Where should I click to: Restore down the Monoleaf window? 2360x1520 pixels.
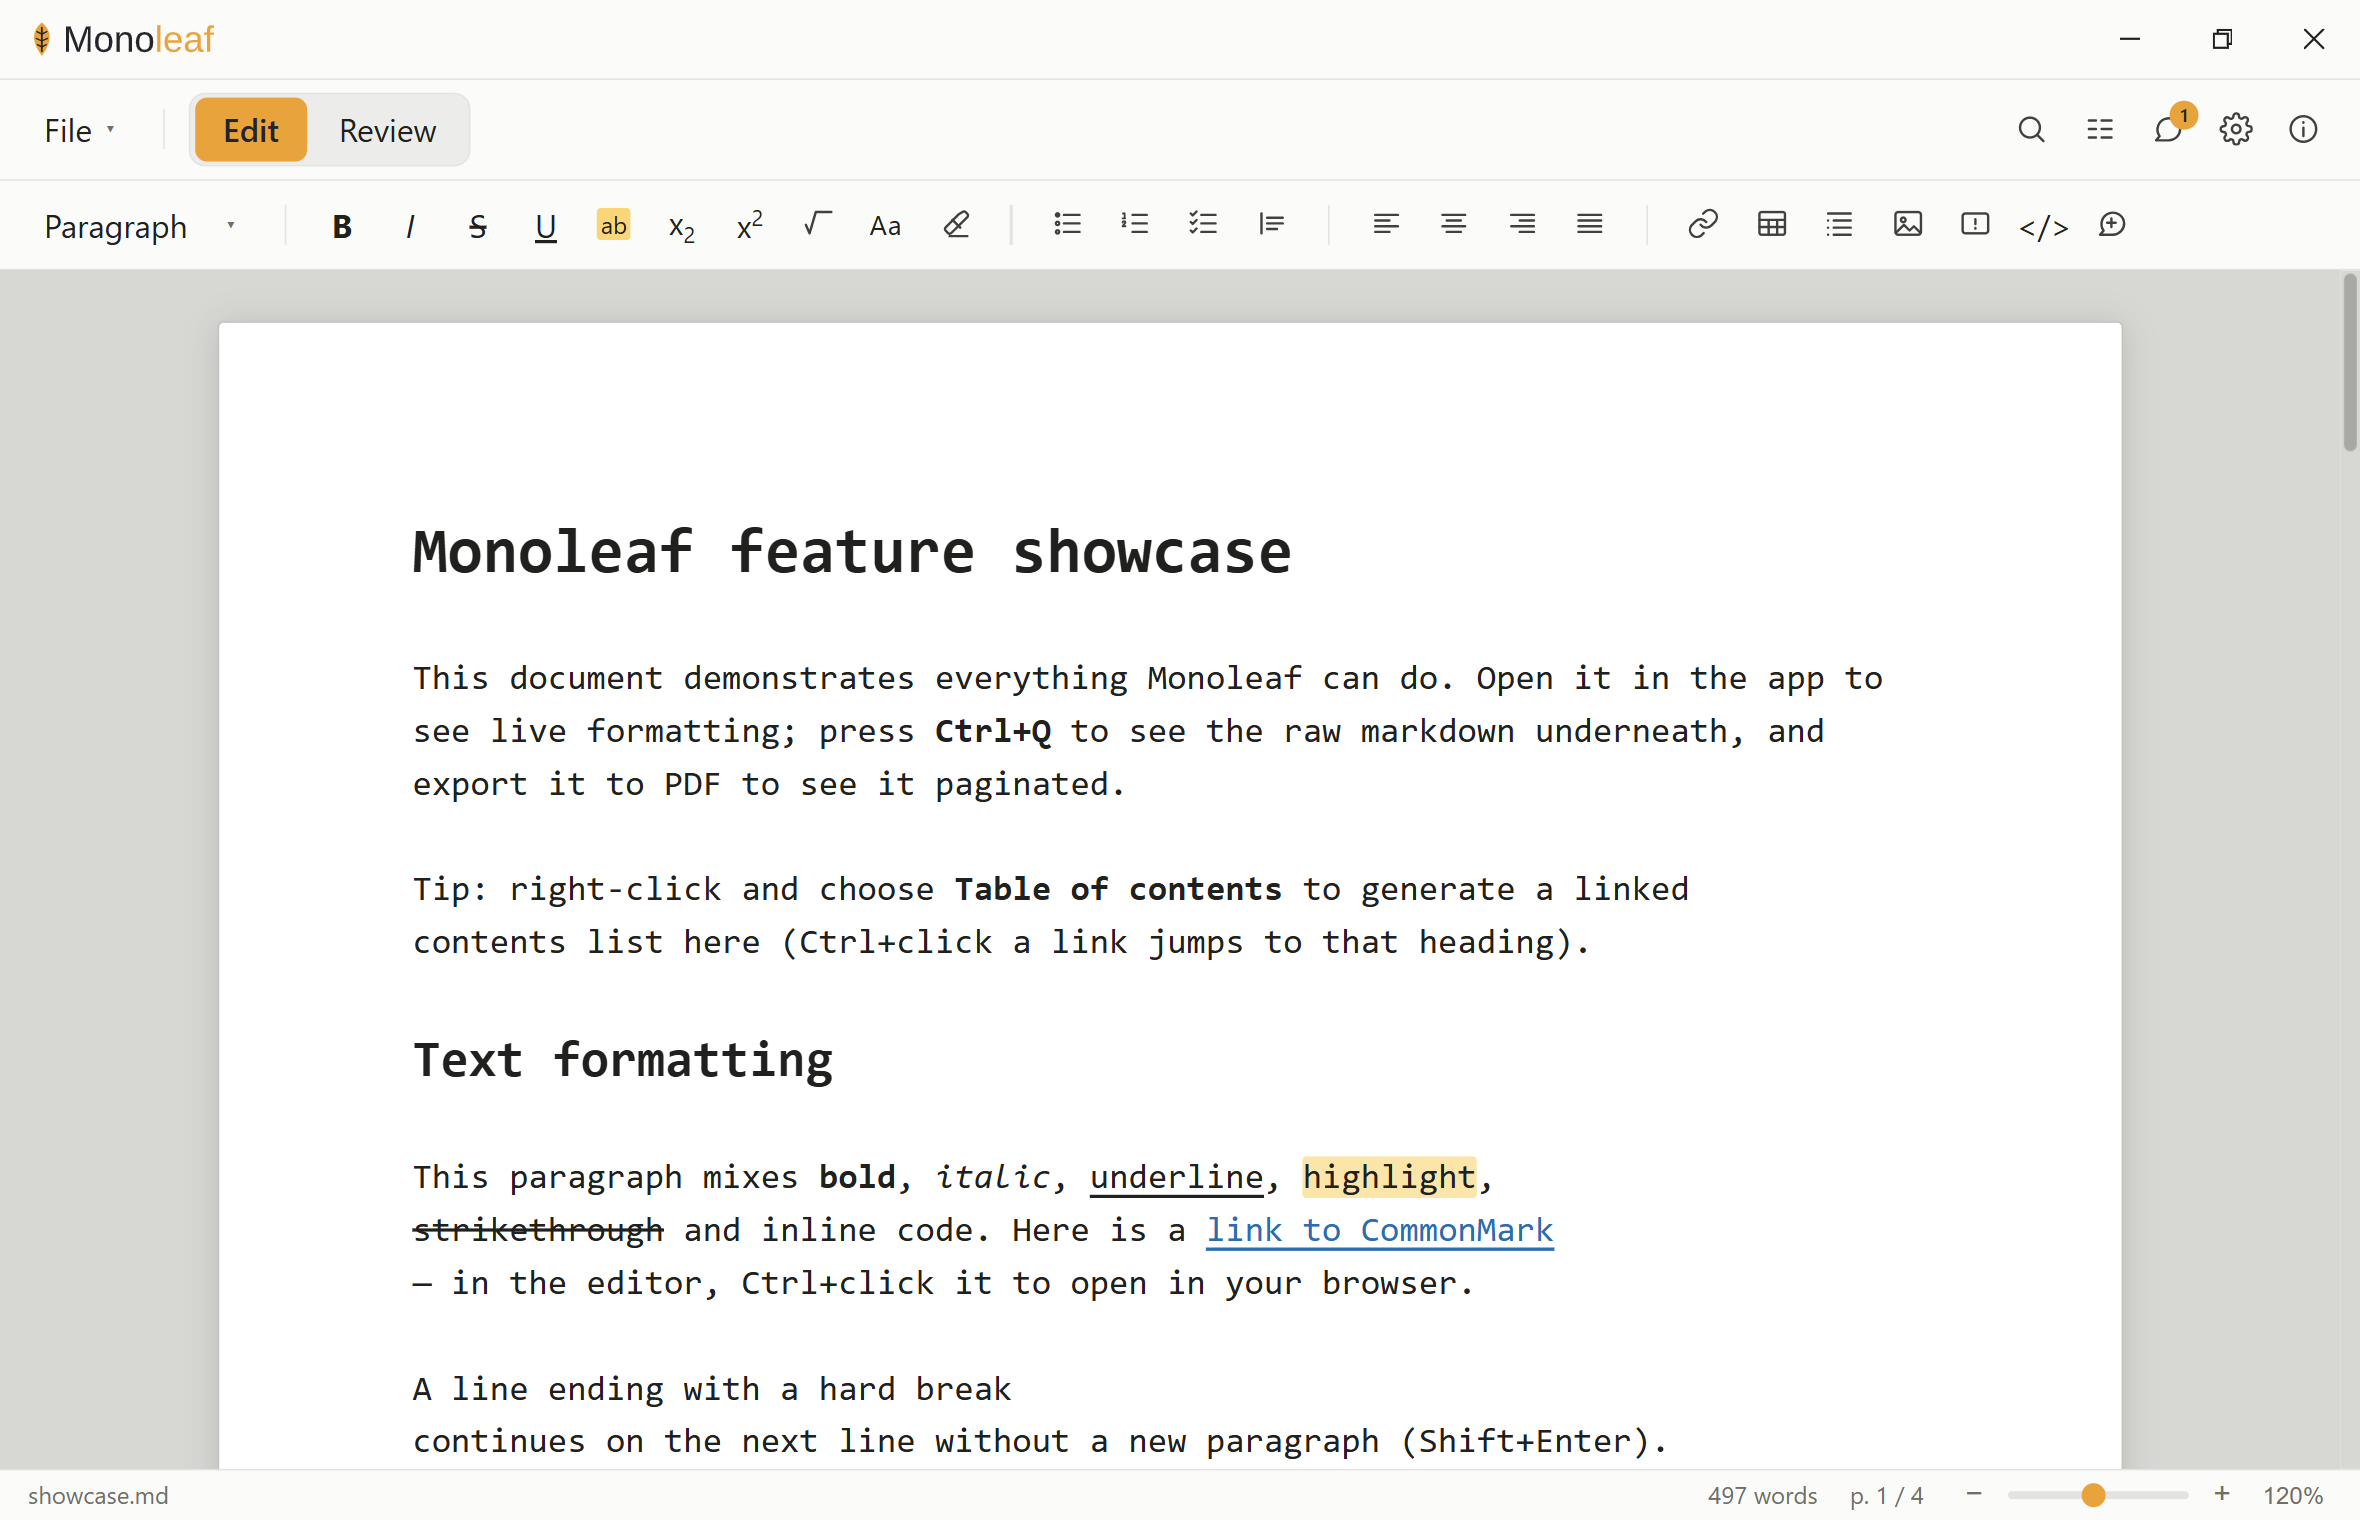[2222, 39]
